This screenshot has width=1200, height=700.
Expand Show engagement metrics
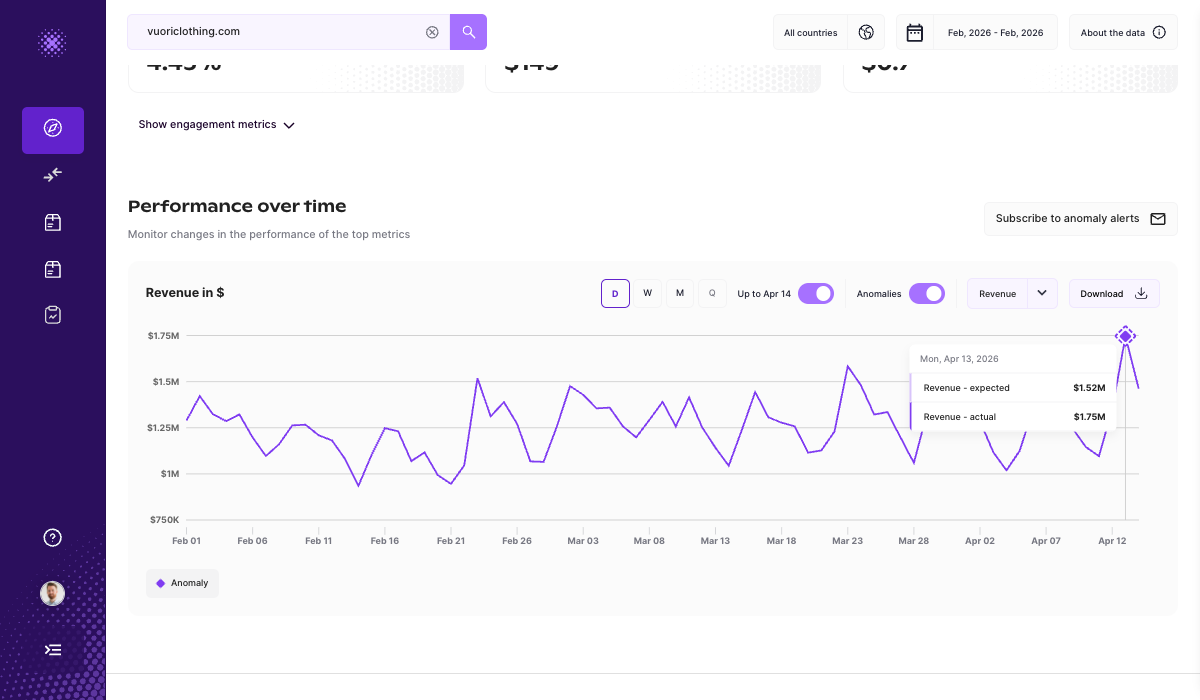[x=217, y=124]
